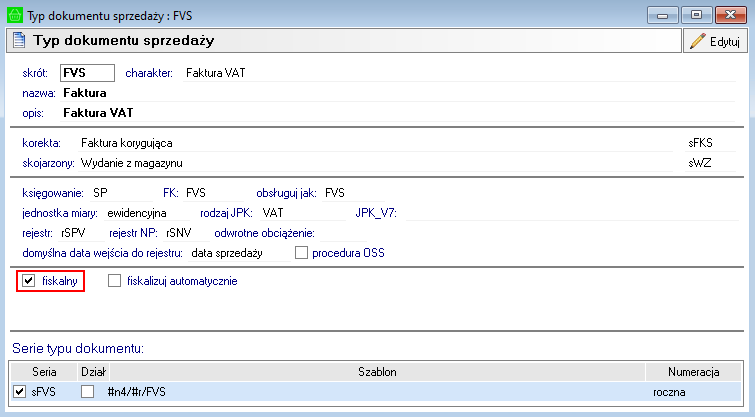
Task: Open the korekta linked document label
Action: coord(41,143)
